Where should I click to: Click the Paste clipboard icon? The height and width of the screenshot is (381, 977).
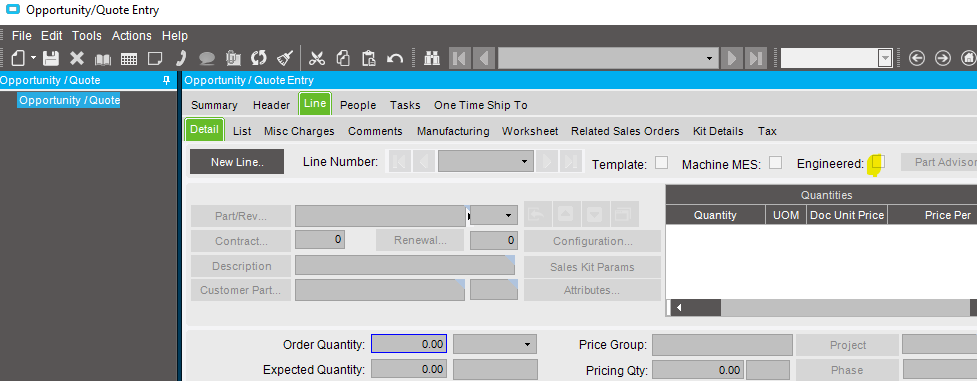(x=369, y=59)
